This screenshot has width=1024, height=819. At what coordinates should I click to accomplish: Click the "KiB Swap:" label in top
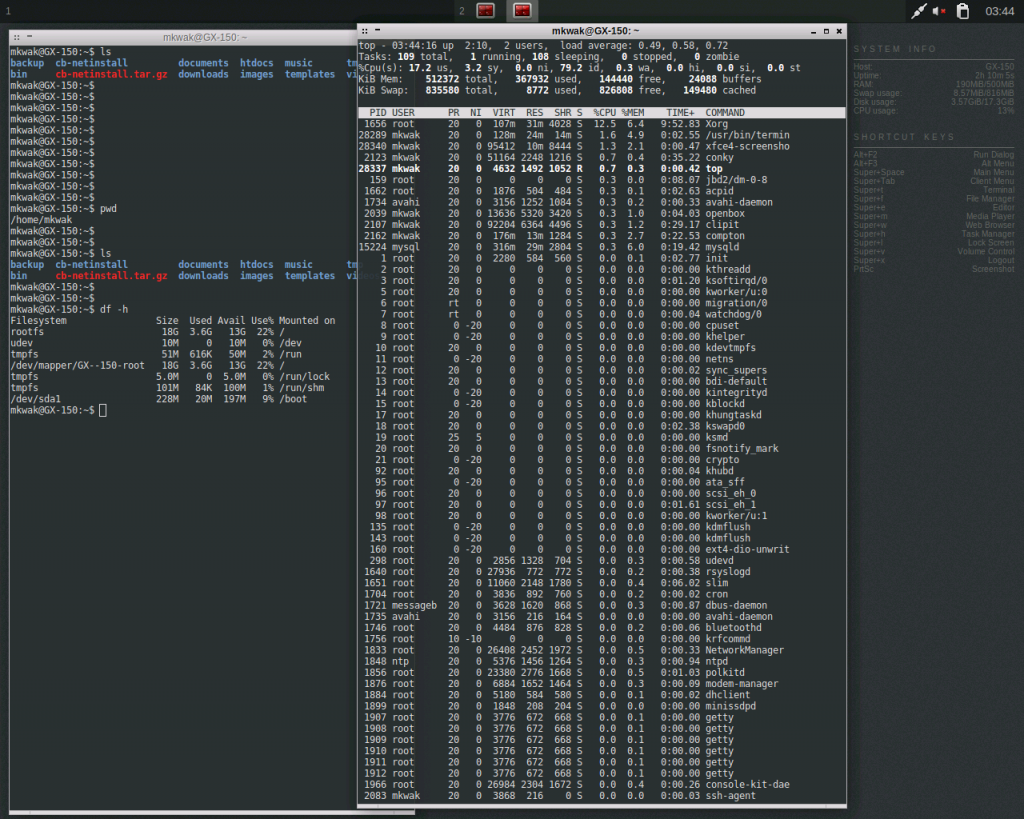[383, 90]
